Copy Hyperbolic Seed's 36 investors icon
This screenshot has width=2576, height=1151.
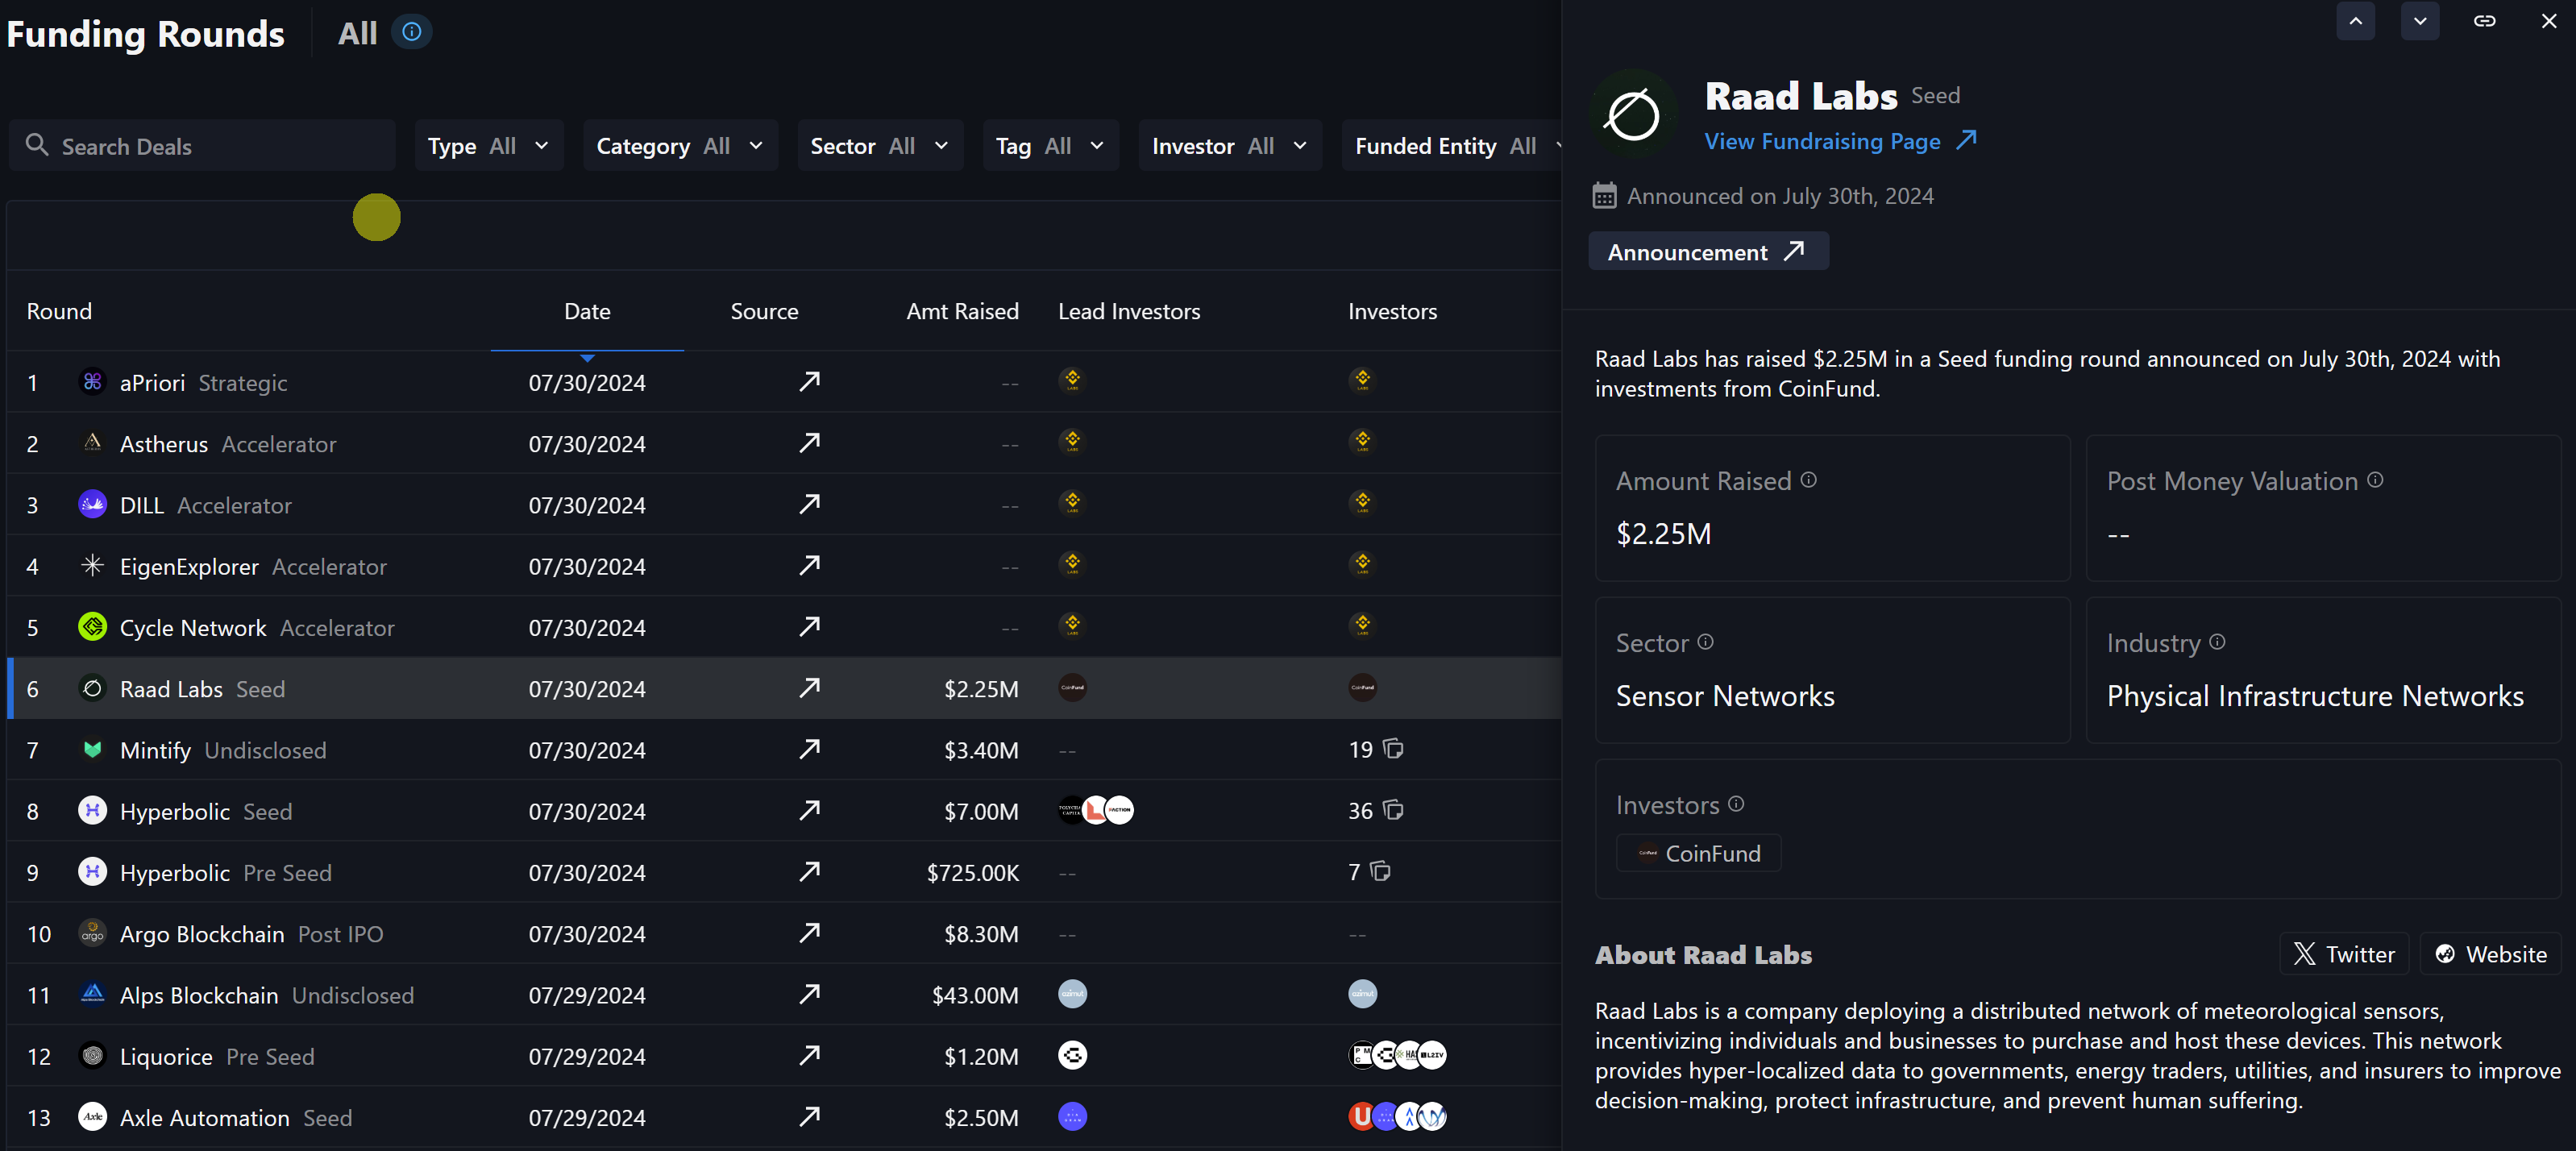(1393, 809)
